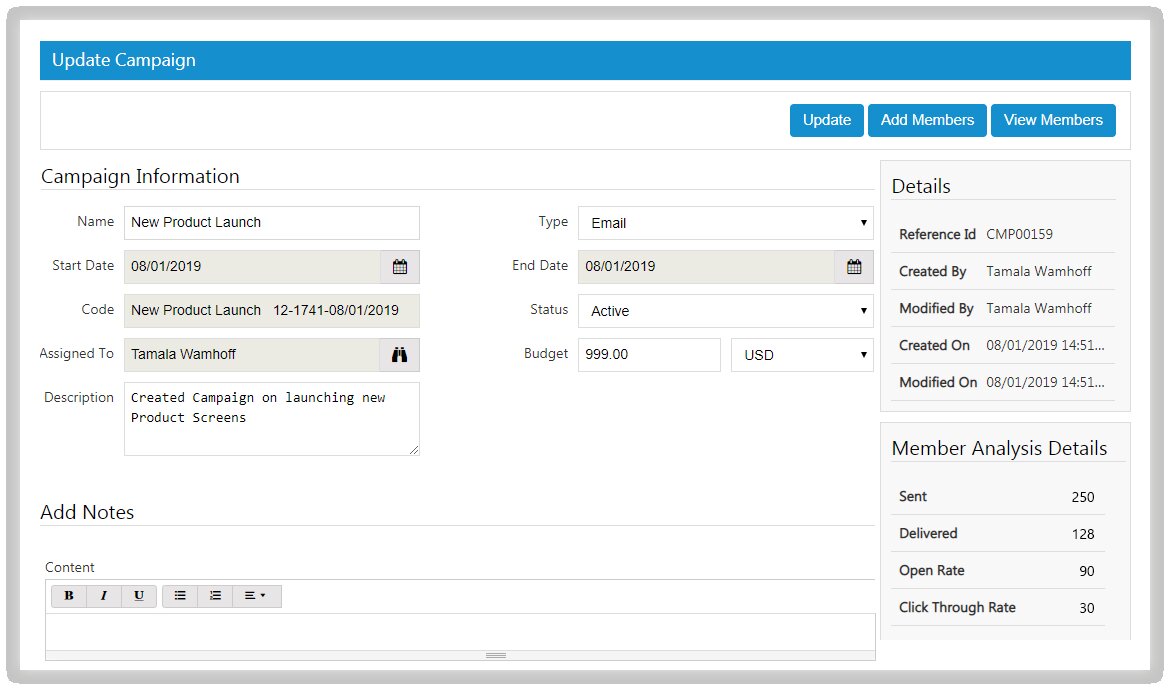1170x690 pixels.
Task: Click the Budget amount field
Action: click(x=648, y=355)
